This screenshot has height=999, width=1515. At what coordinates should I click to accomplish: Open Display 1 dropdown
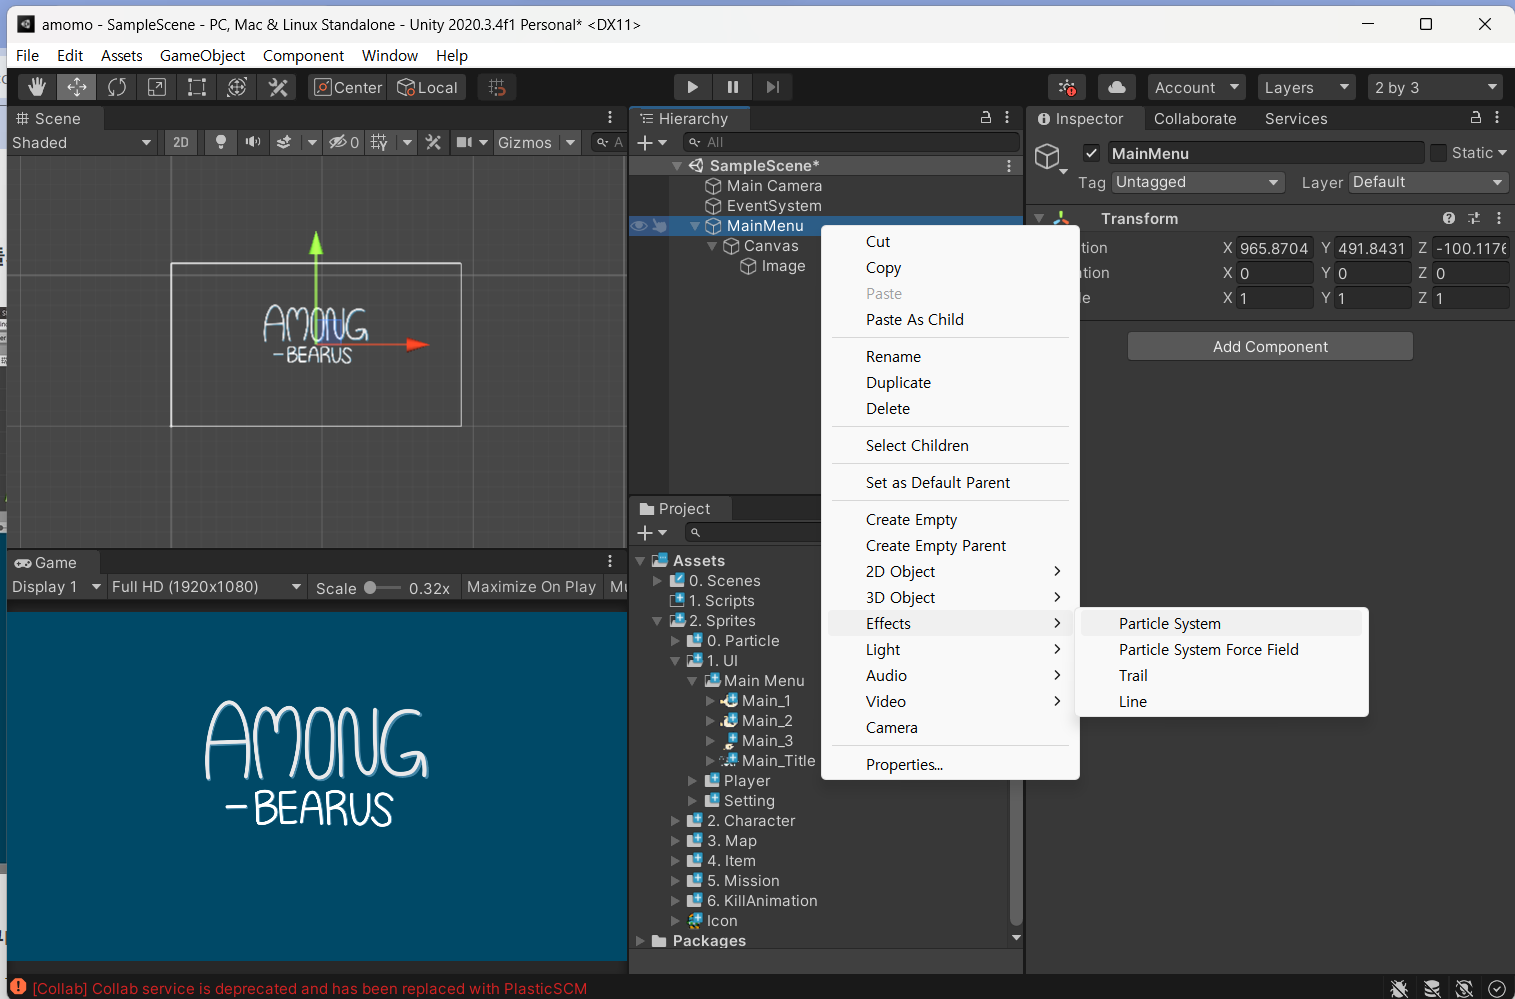[57, 587]
